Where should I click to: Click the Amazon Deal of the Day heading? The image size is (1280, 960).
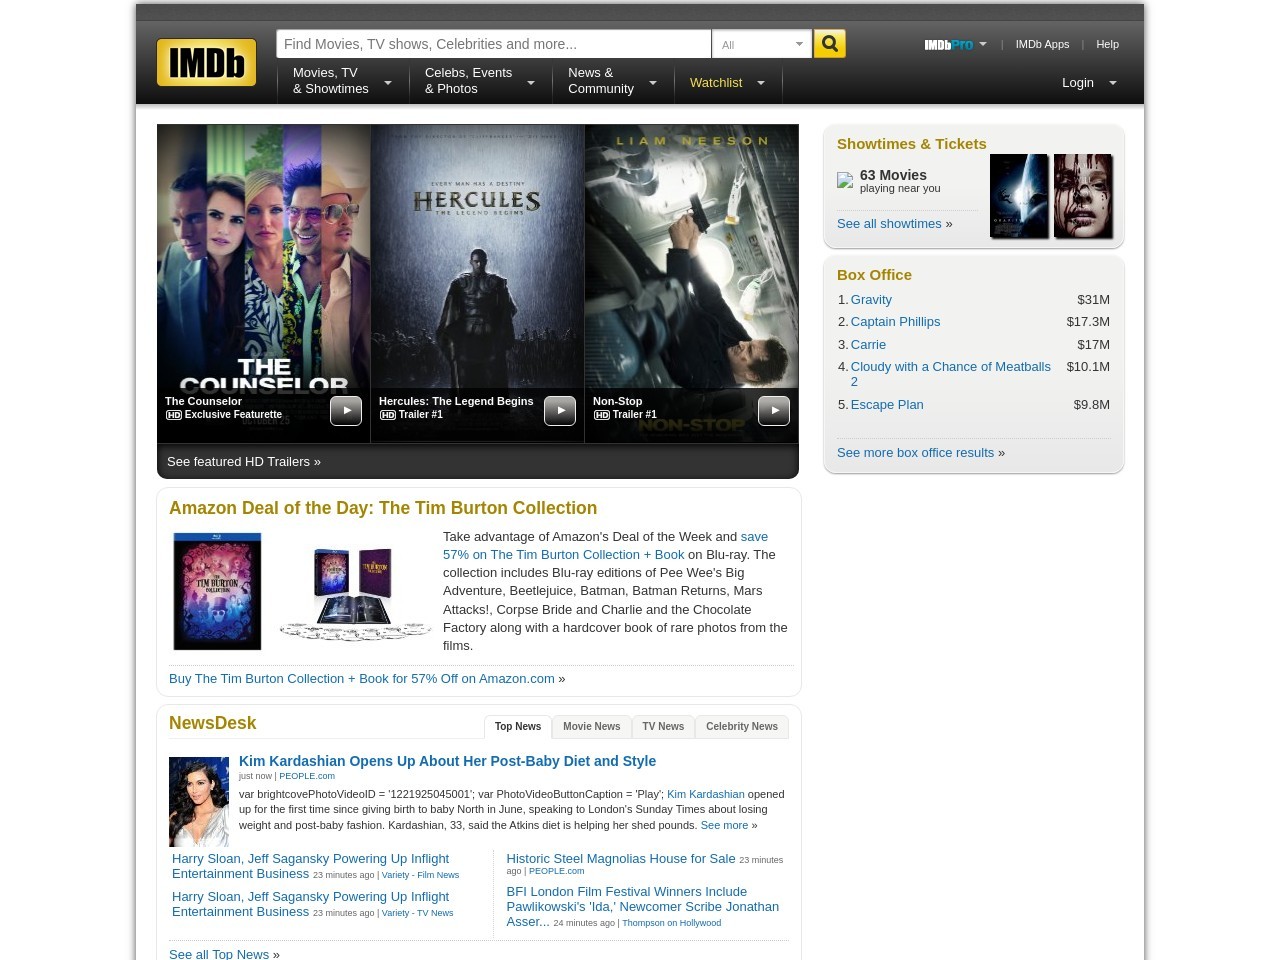pyautogui.click(x=383, y=508)
